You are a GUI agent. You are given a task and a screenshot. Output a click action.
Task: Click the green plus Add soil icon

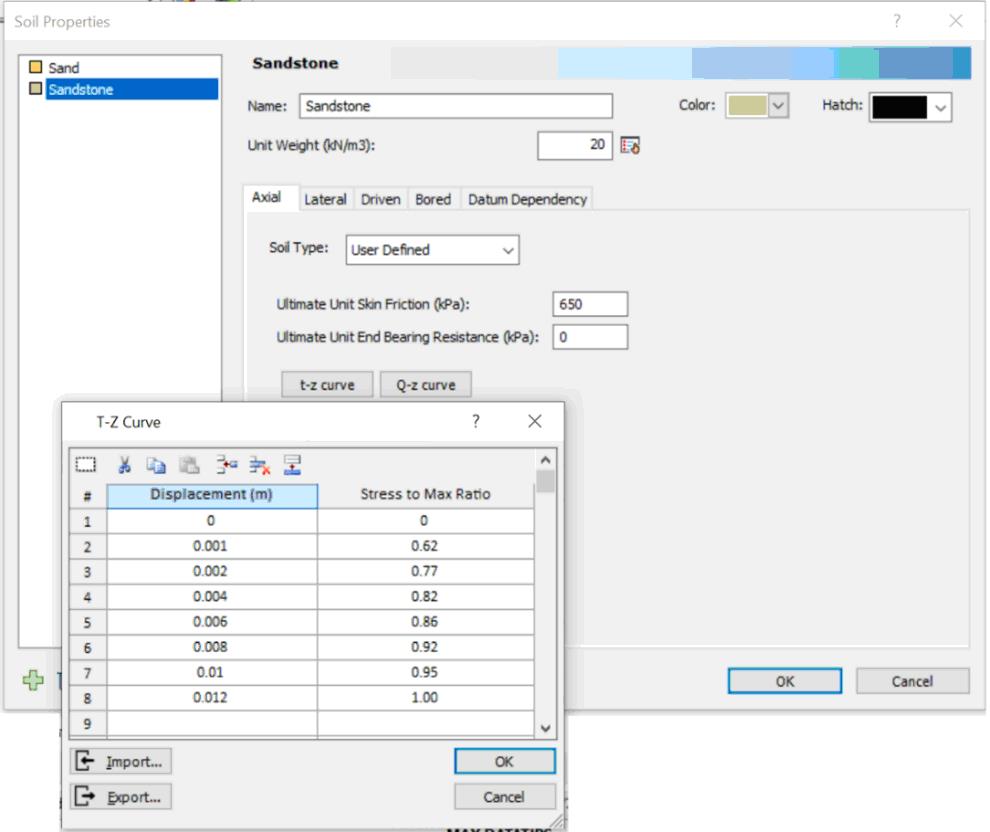[x=33, y=680]
